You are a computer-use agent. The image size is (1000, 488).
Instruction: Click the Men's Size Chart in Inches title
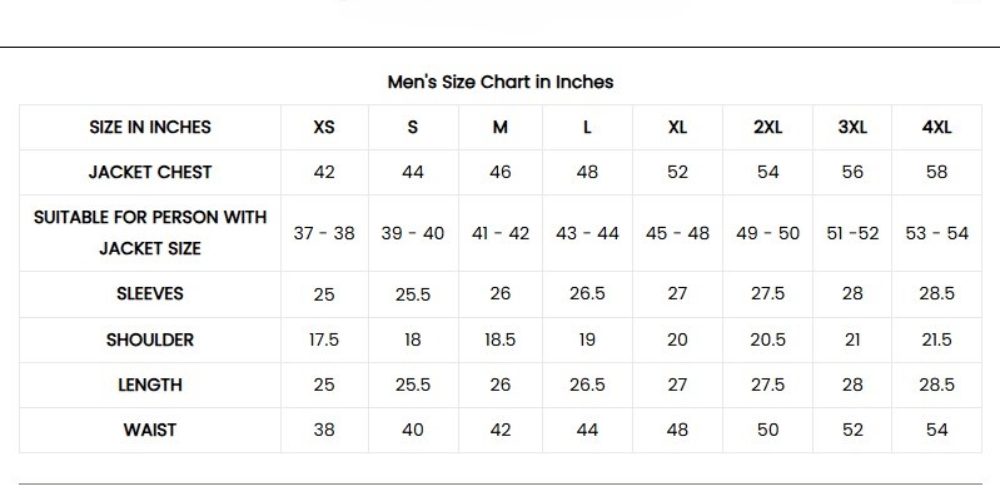500,82
